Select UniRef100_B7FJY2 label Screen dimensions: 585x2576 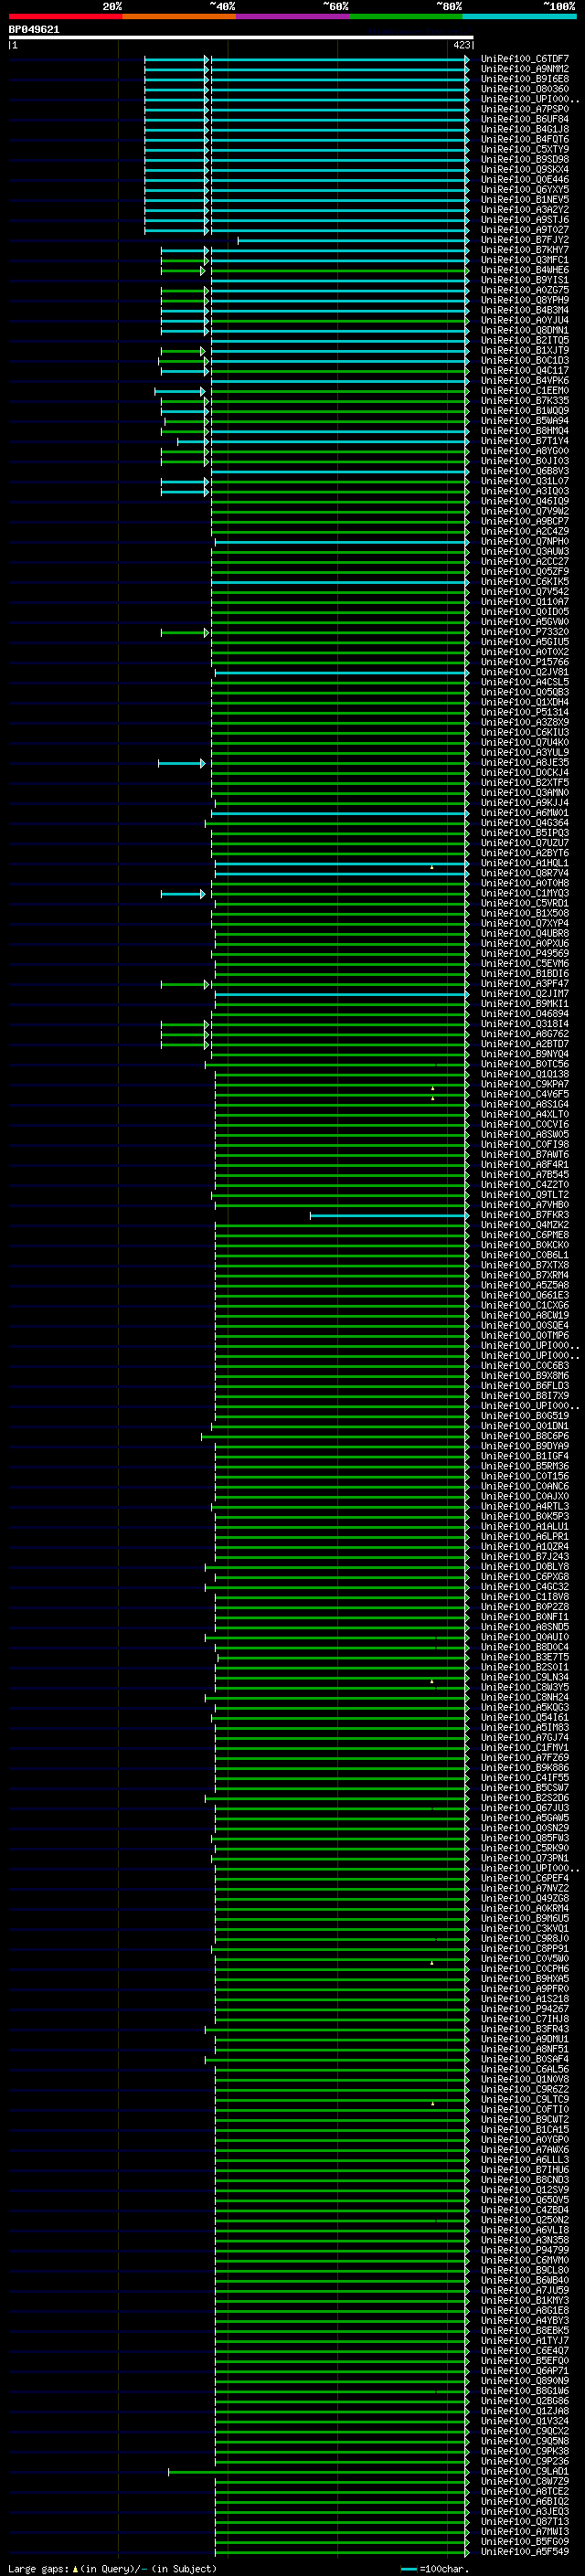pyautogui.click(x=524, y=240)
